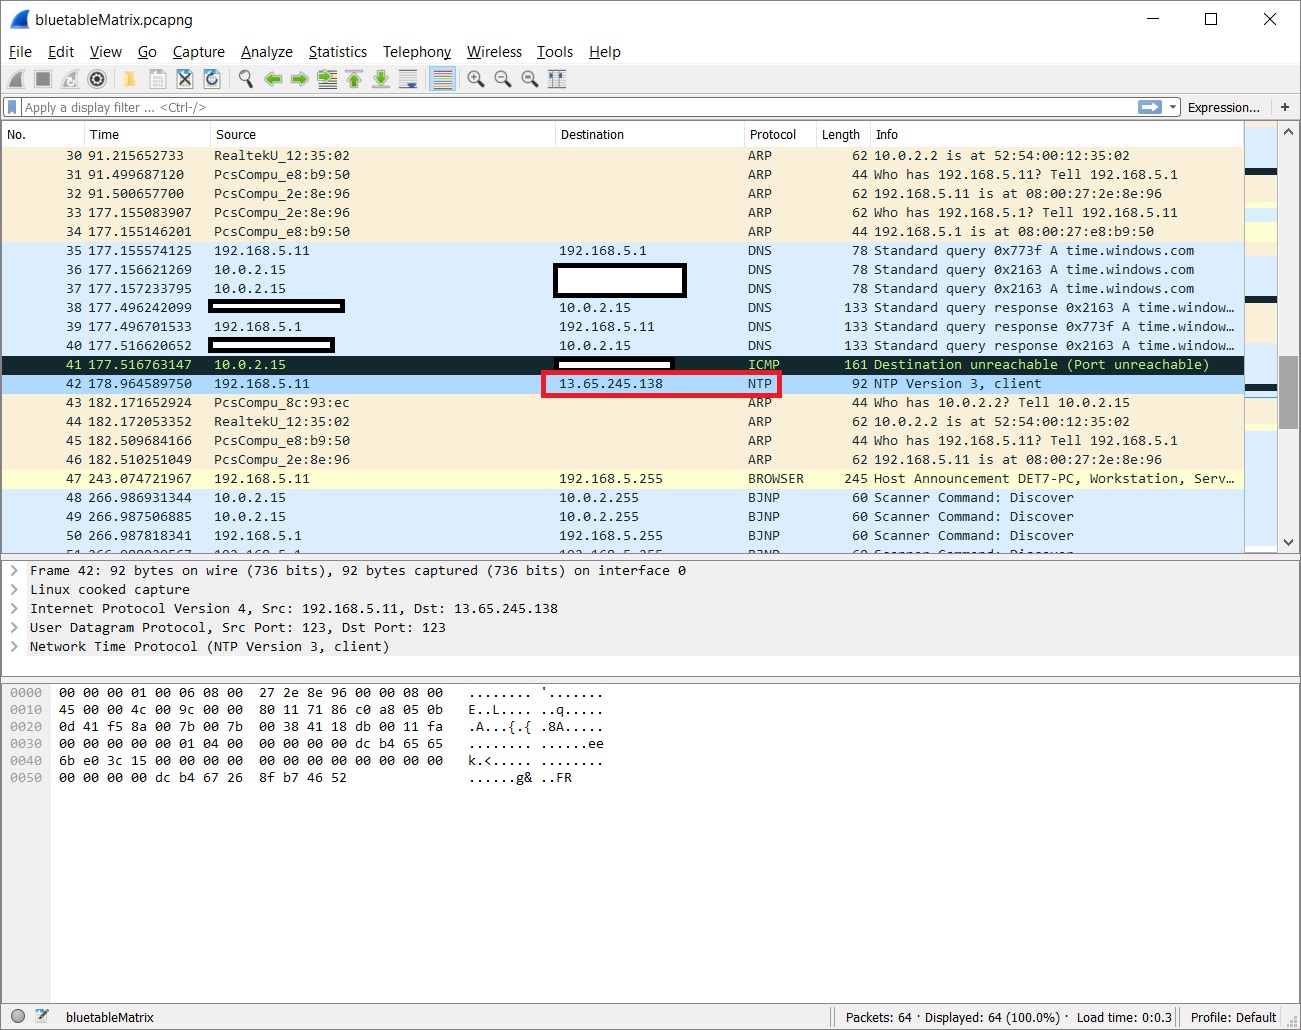Expand the User Datagram Protocol row

(14, 628)
